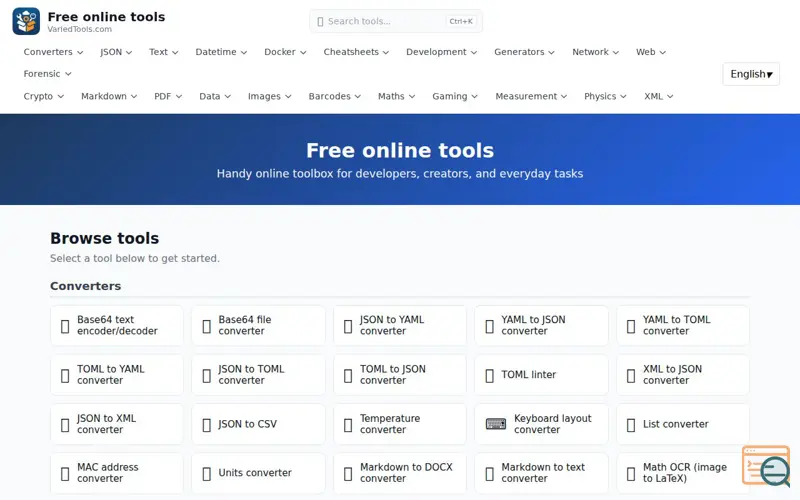This screenshot has height=500, width=800.
Task: Open the PDF menu
Action: pos(168,96)
